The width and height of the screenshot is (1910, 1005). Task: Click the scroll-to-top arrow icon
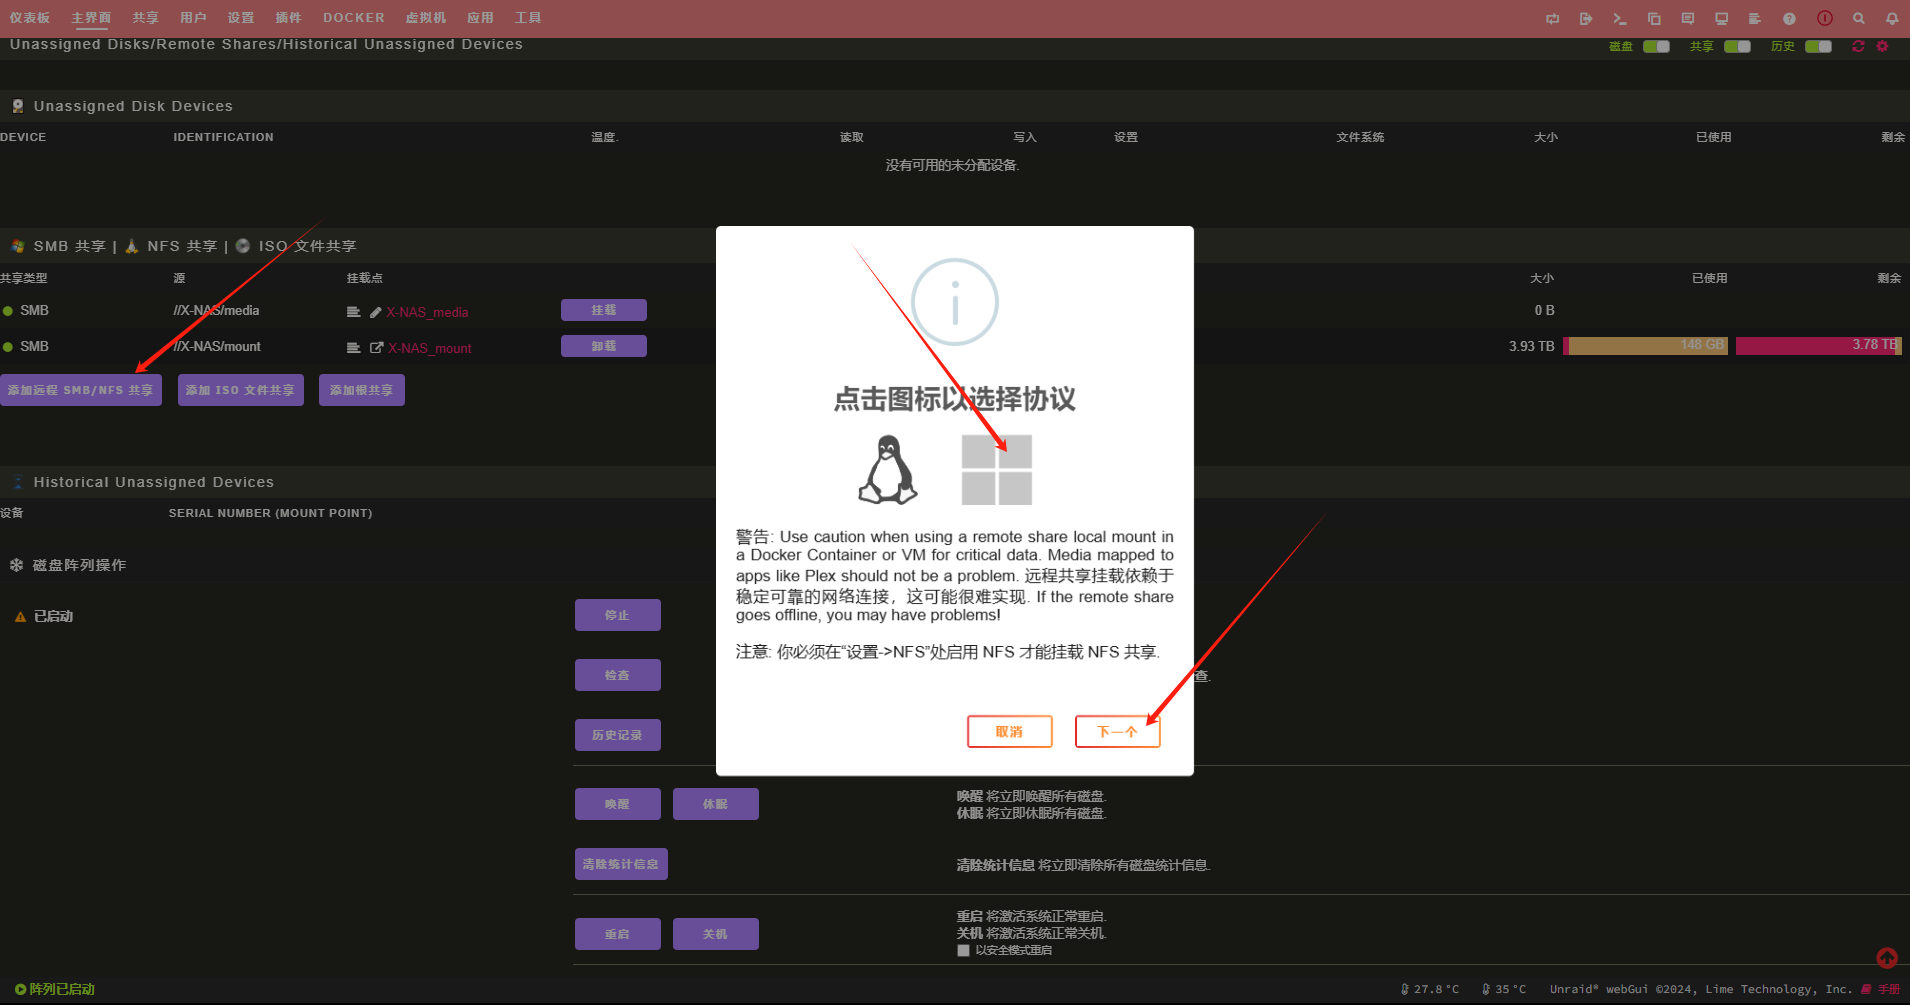click(x=1886, y=958)
